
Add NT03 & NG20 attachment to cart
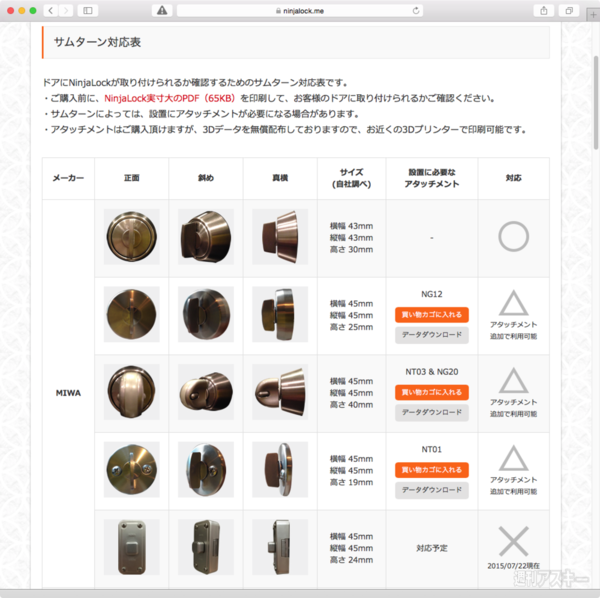[x=432, y=392]
